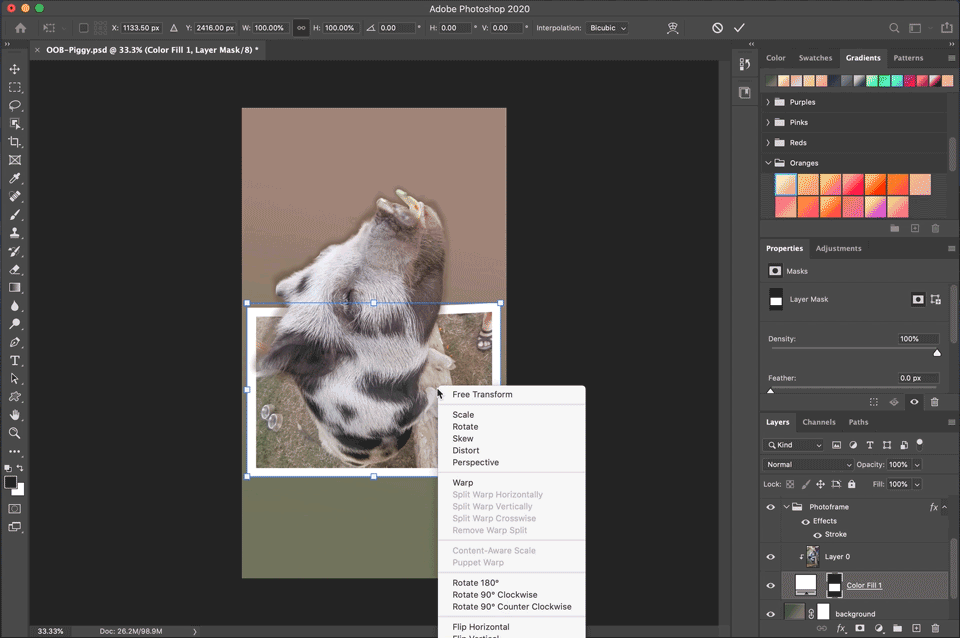Select the Clone Stamp tool

tap(15, 233)
